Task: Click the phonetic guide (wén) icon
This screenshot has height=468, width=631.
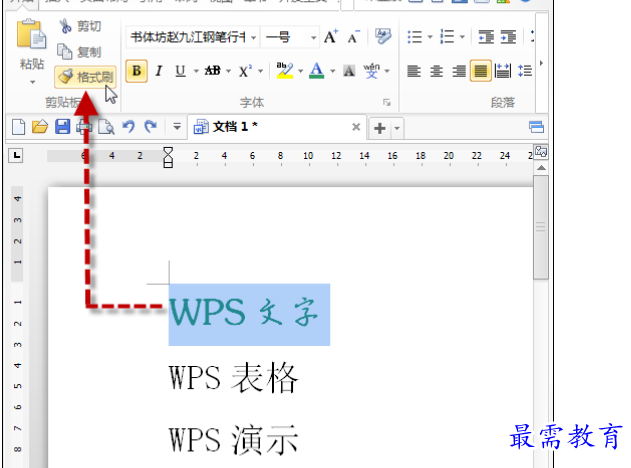Action: [371, 71]
